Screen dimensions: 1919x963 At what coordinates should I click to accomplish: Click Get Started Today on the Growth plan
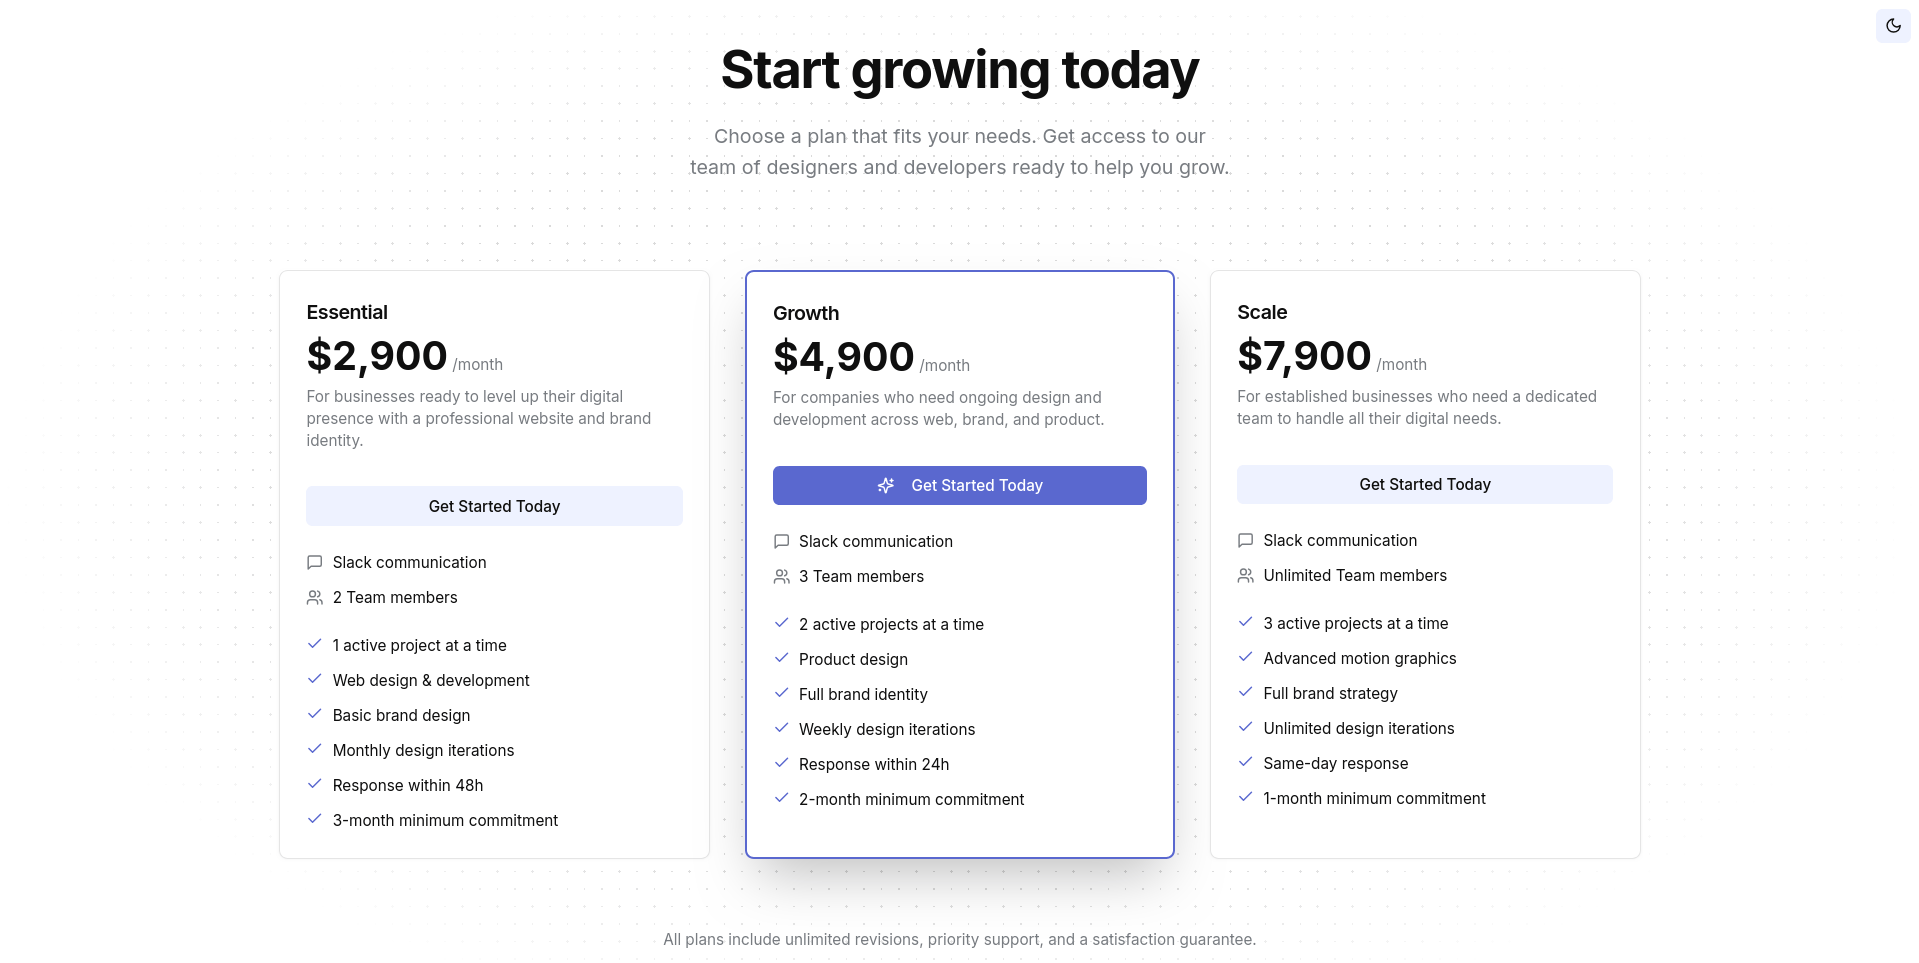(959, 485)
